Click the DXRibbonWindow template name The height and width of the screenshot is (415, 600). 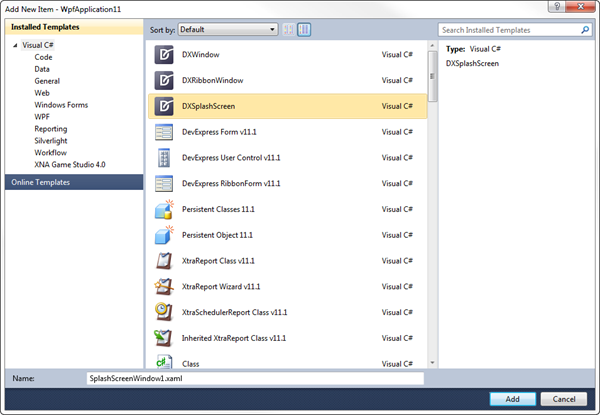pos(212,80)
